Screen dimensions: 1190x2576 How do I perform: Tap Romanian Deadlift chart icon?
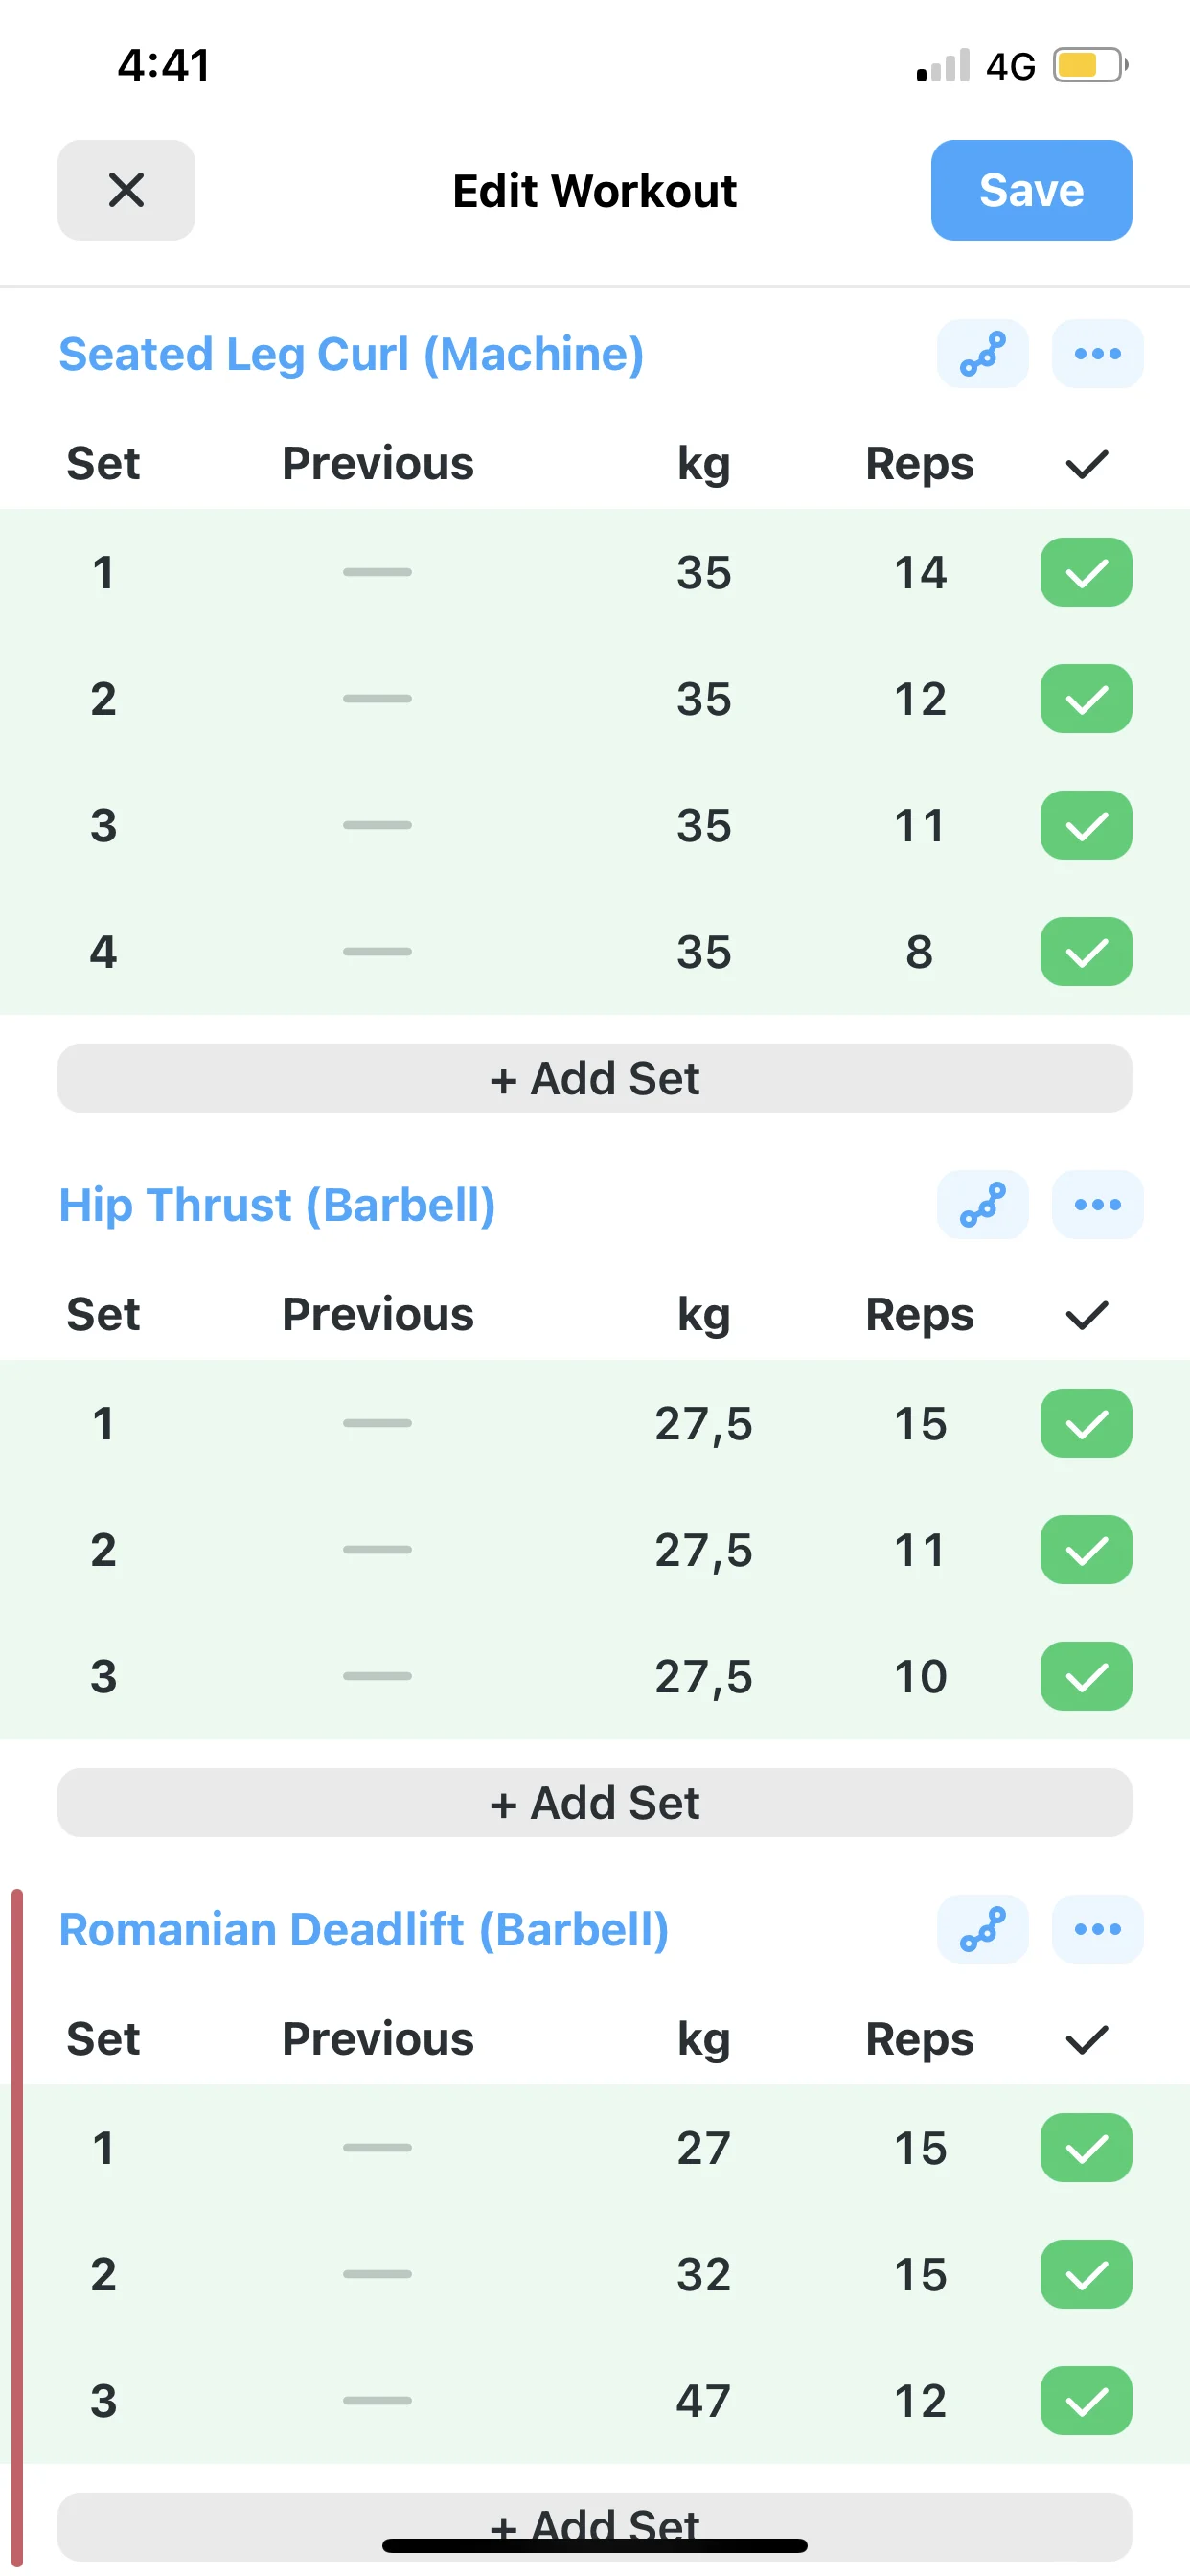[x=982, y=1929]
